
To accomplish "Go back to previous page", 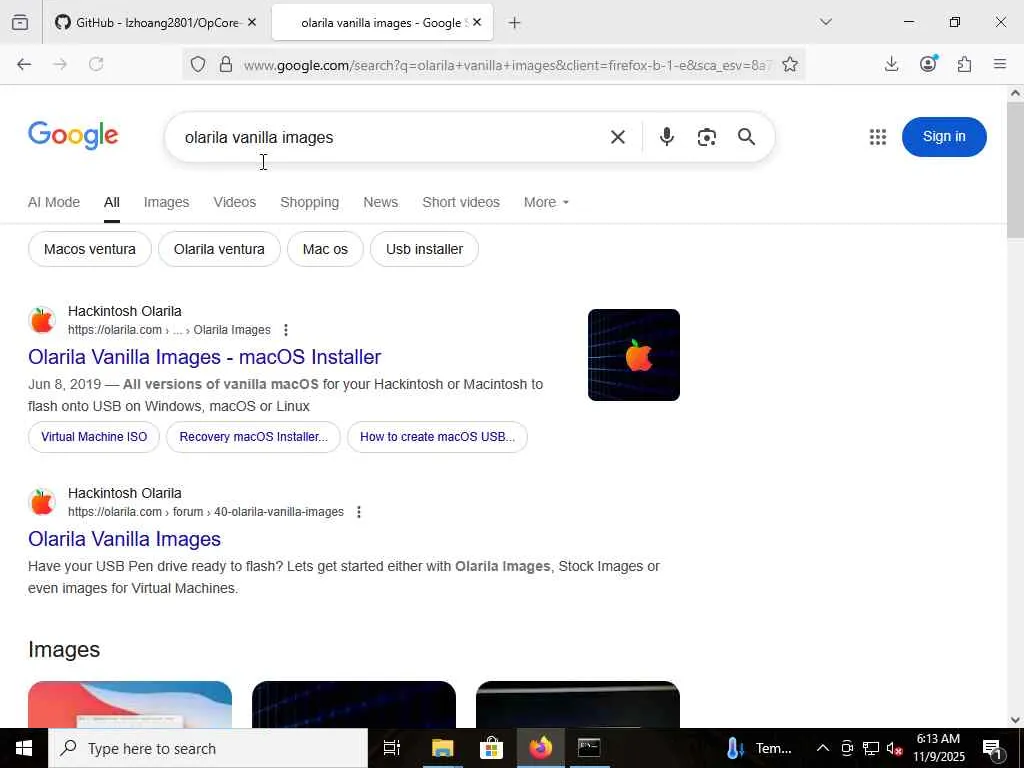I will coord(24,64).
